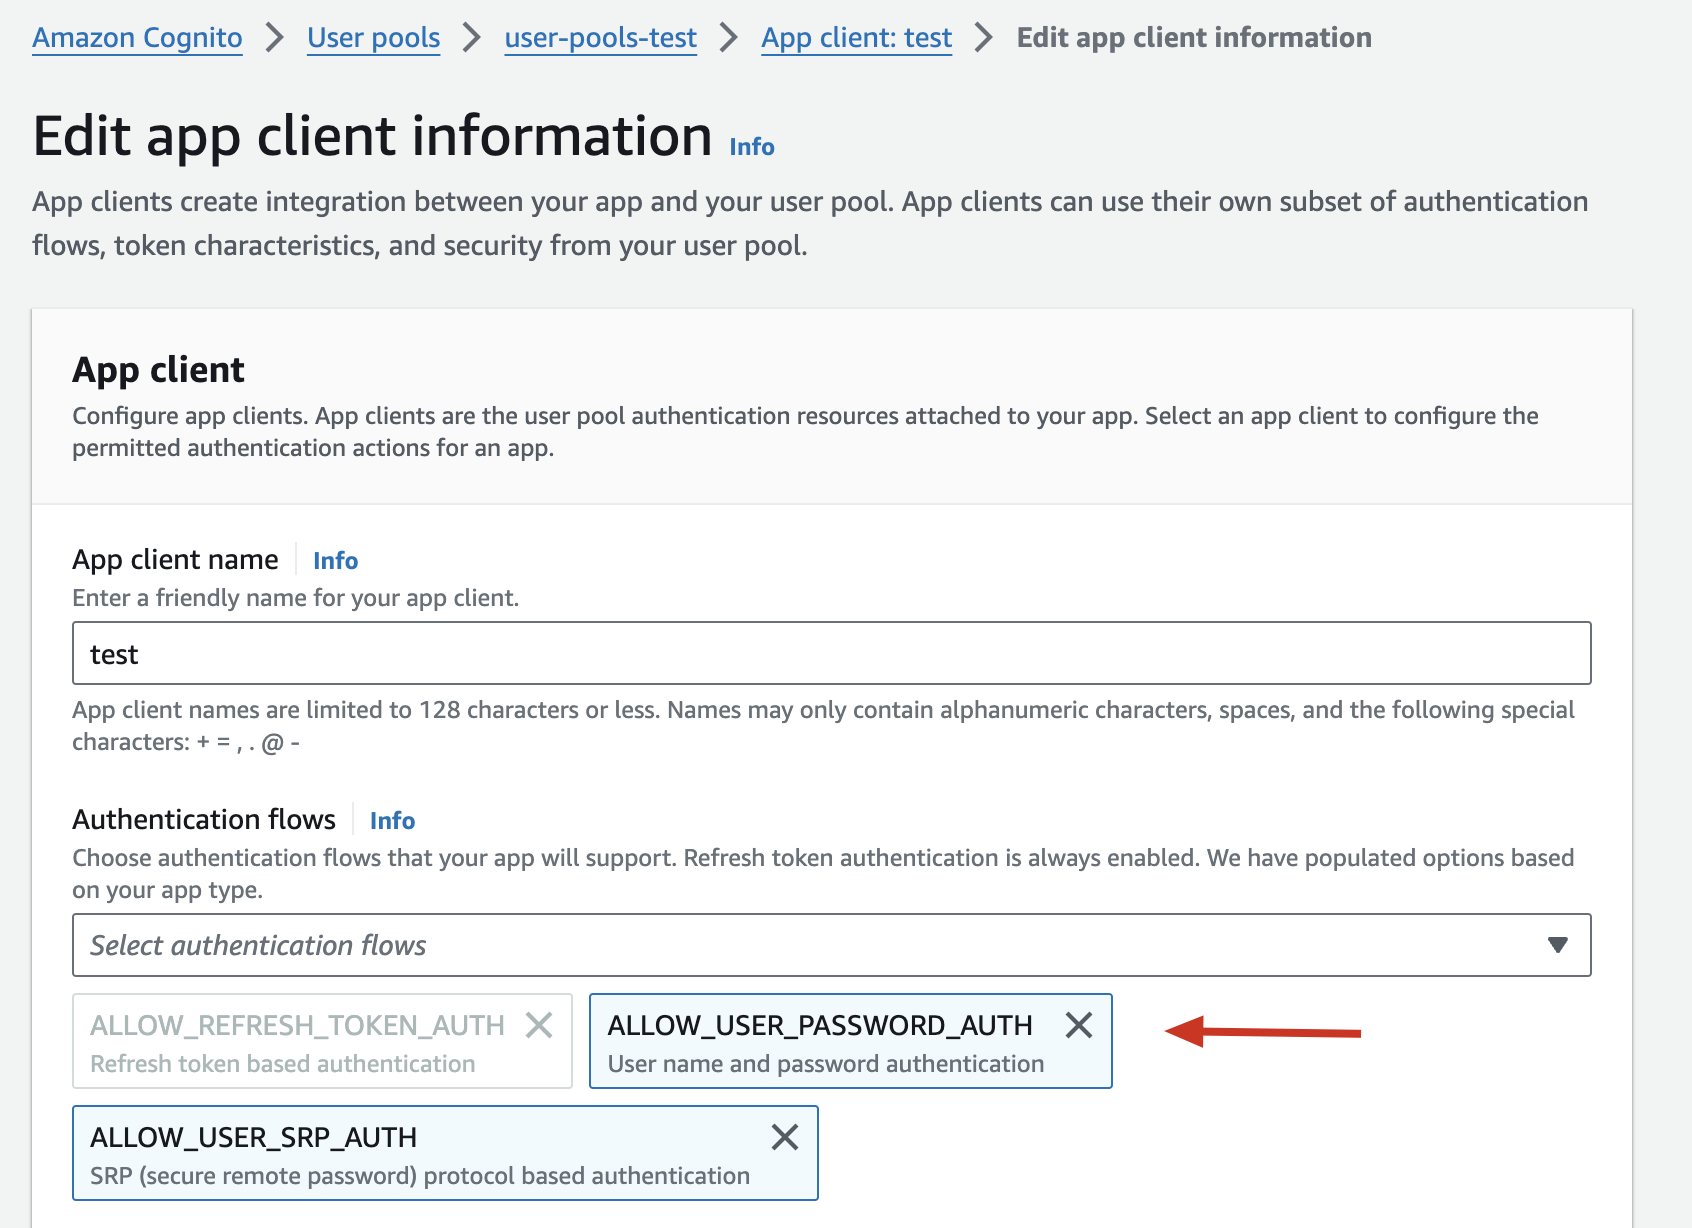
Task: Click the Edit app client information breadcrumb
Action: (1194, 38)
